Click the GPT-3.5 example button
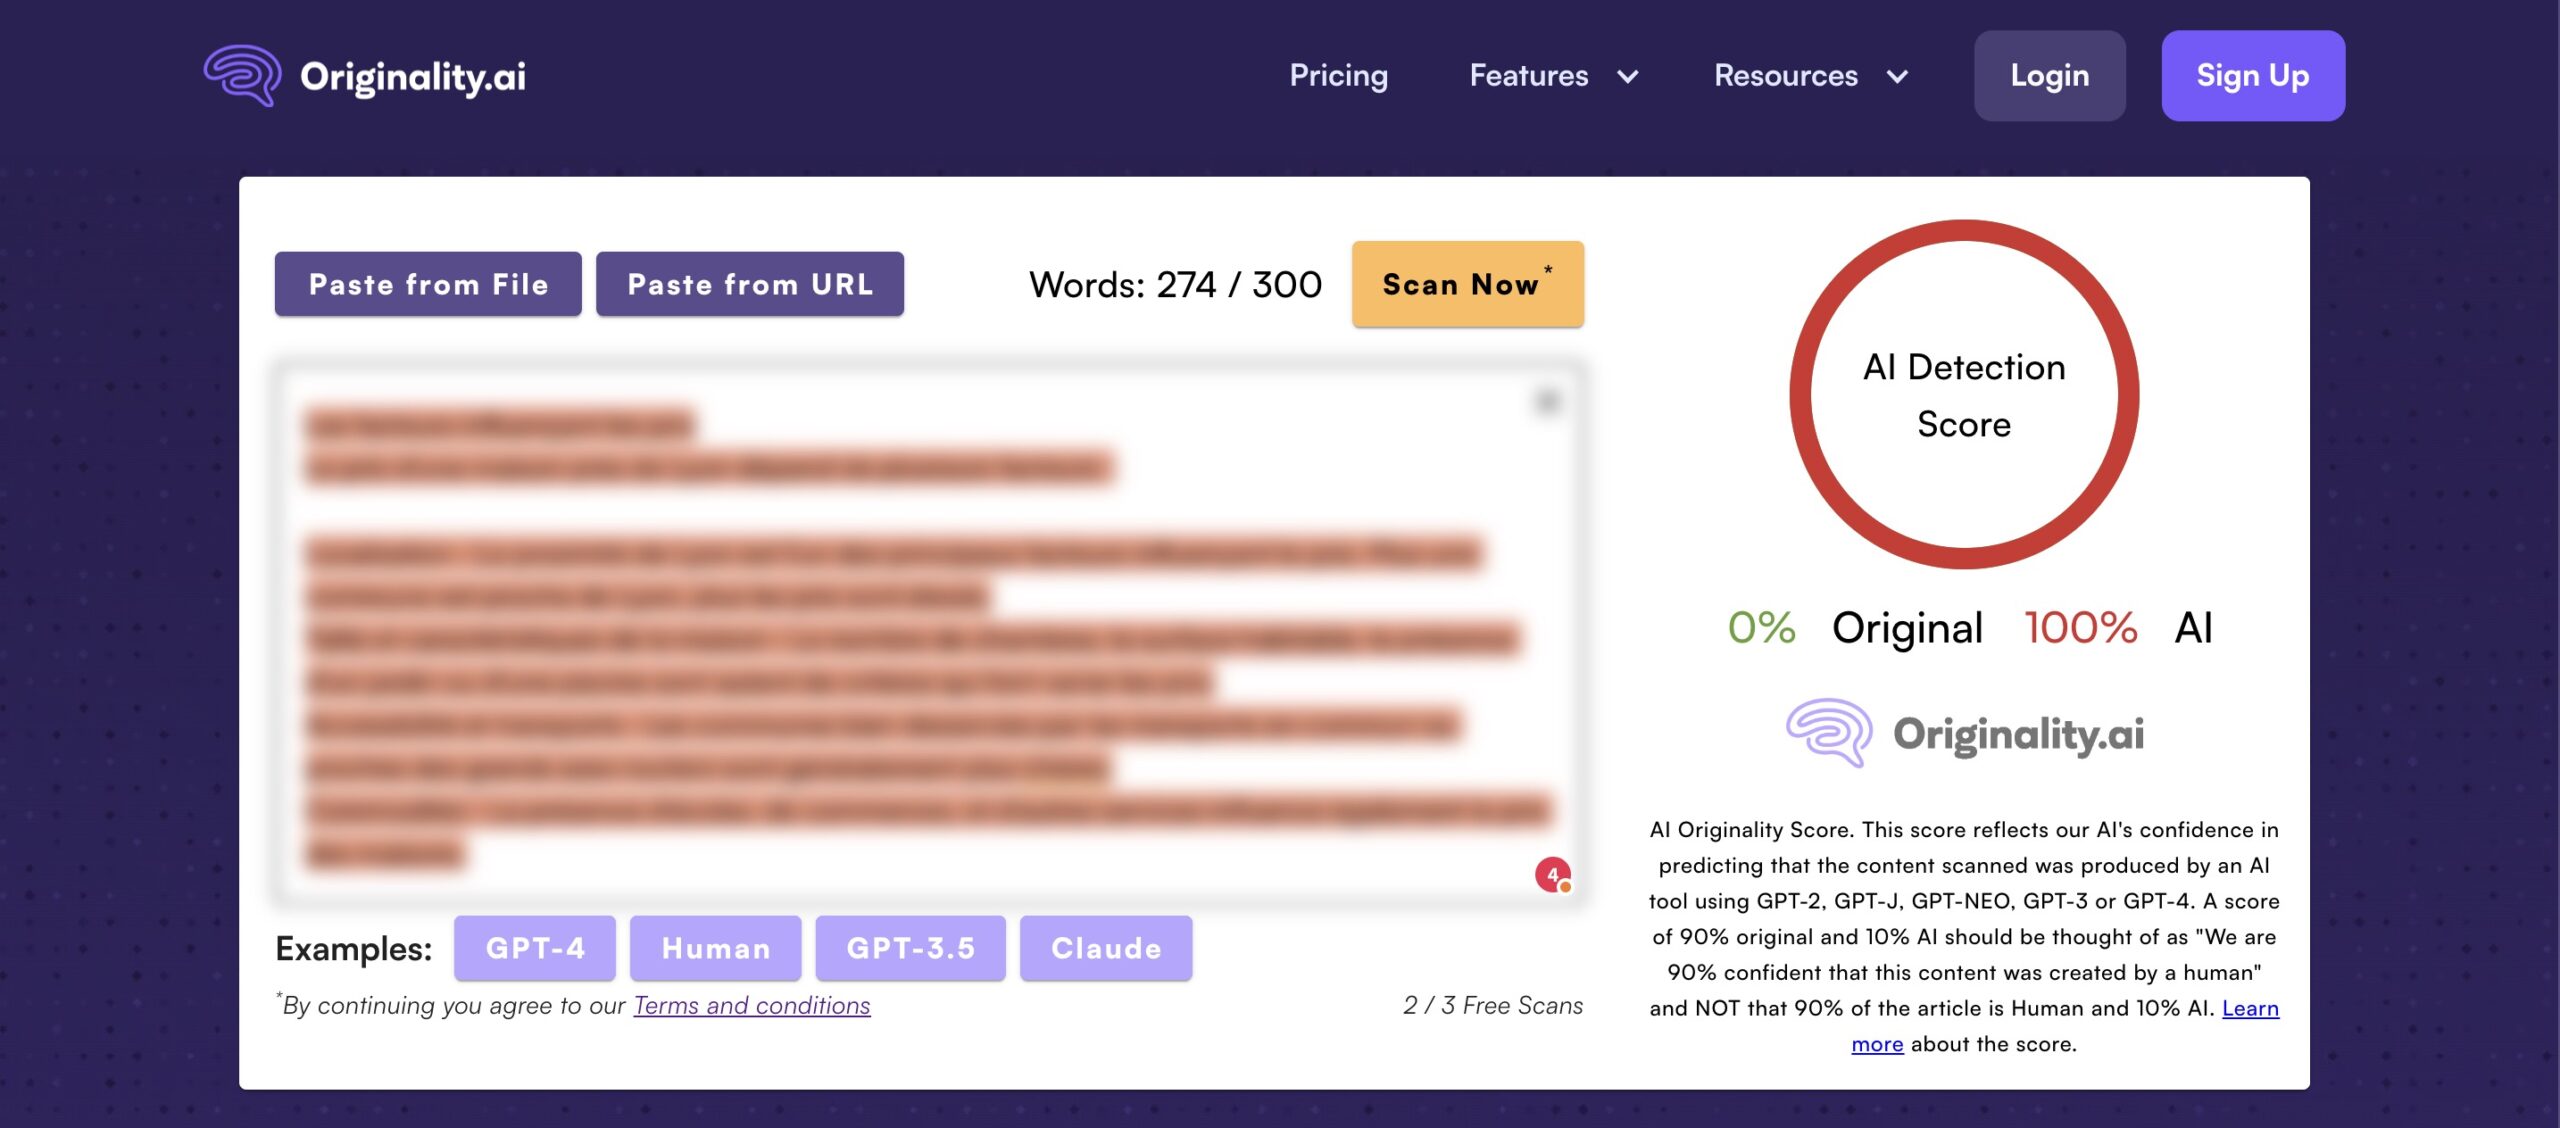 911,947
